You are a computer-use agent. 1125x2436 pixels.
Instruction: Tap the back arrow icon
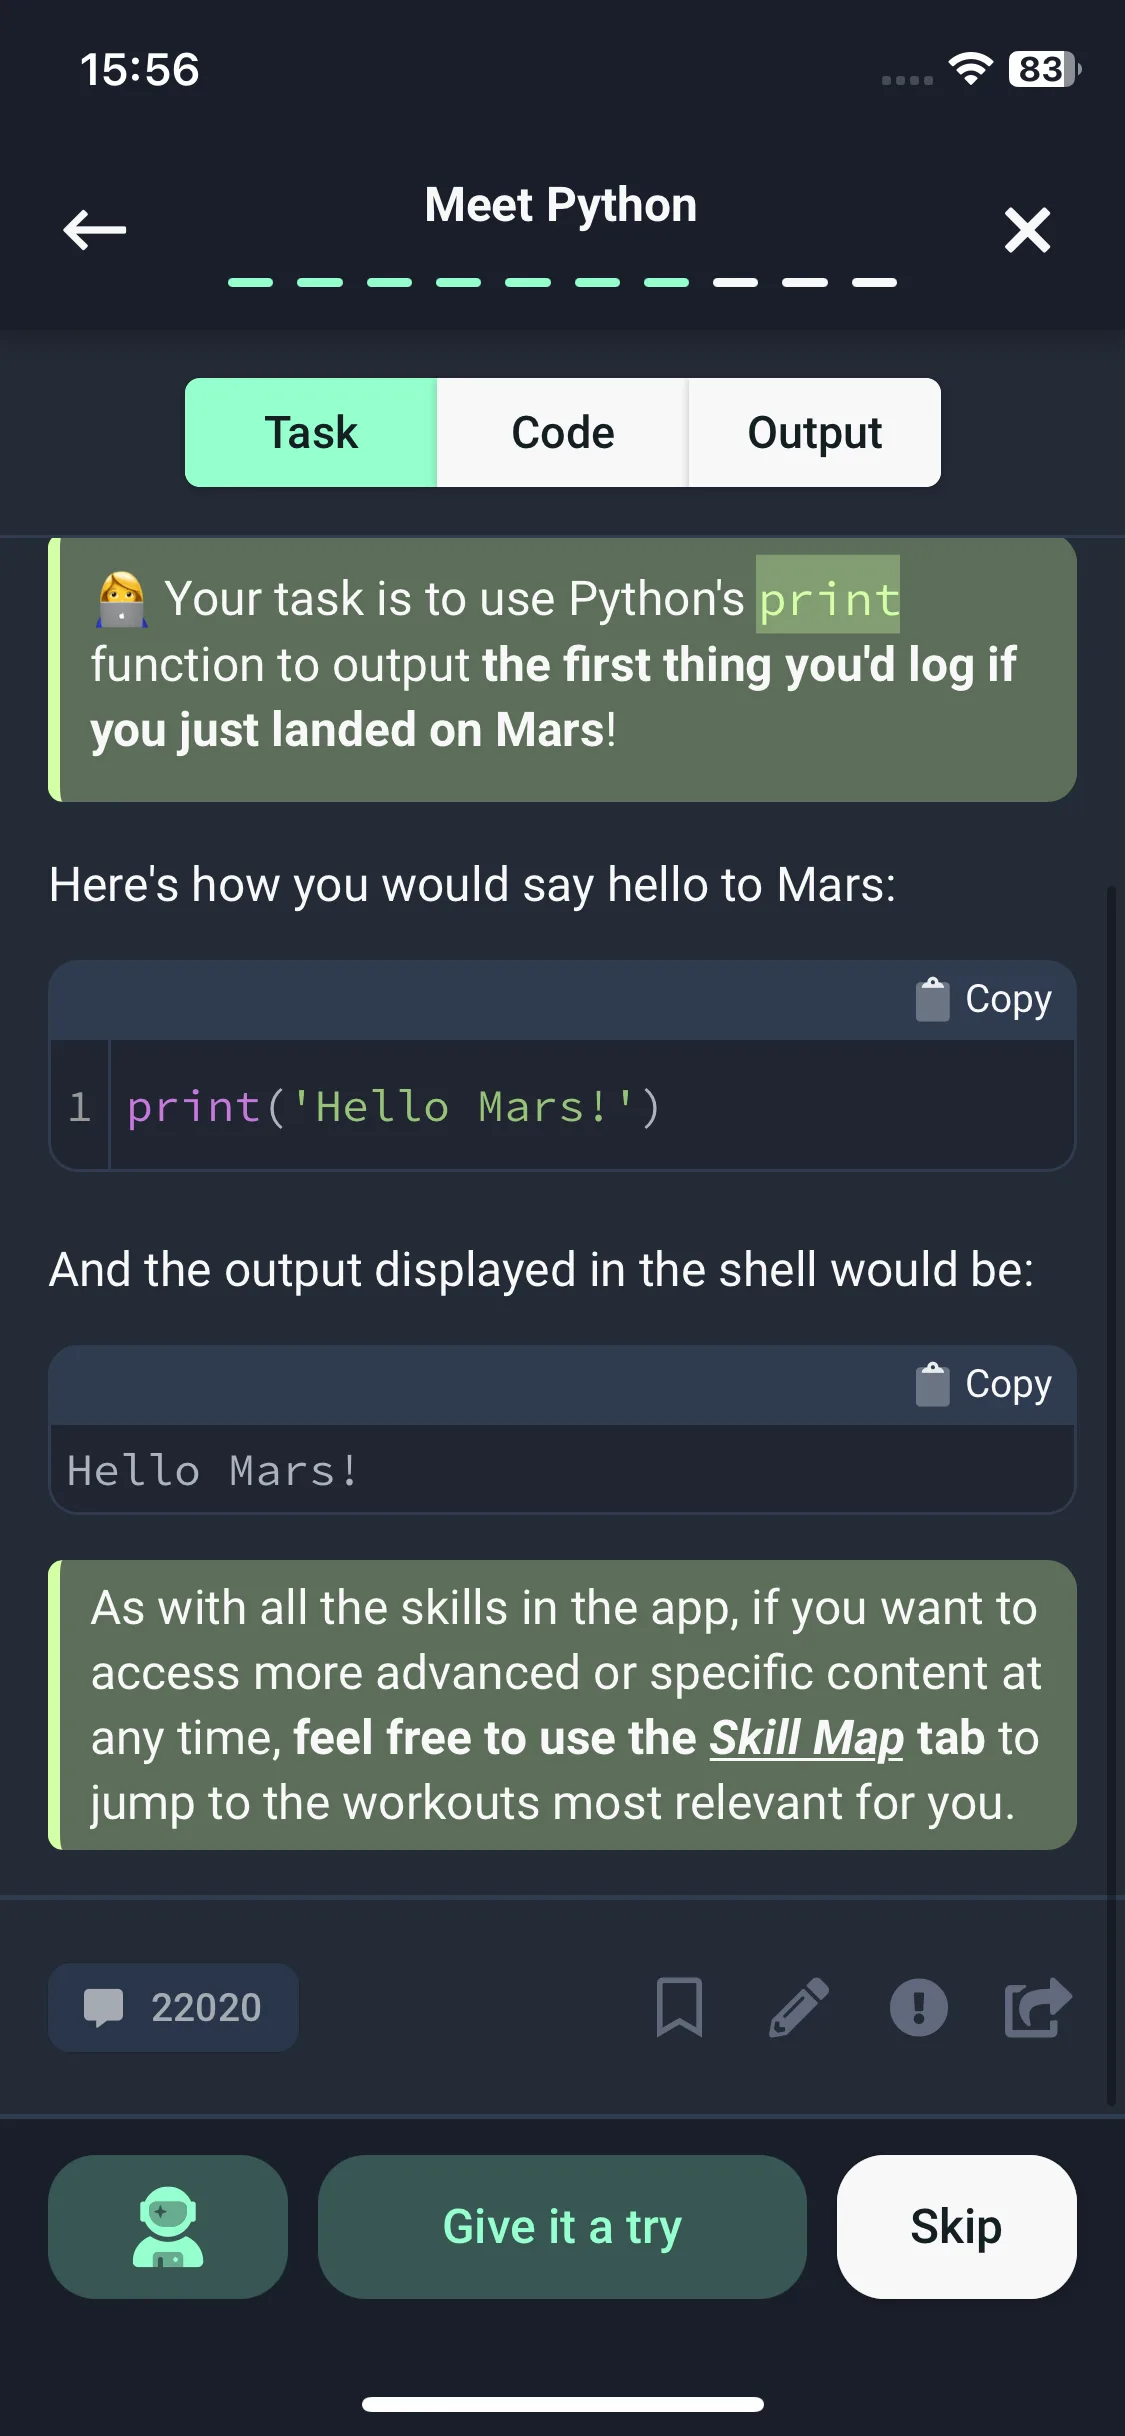[x=94, y=230]
